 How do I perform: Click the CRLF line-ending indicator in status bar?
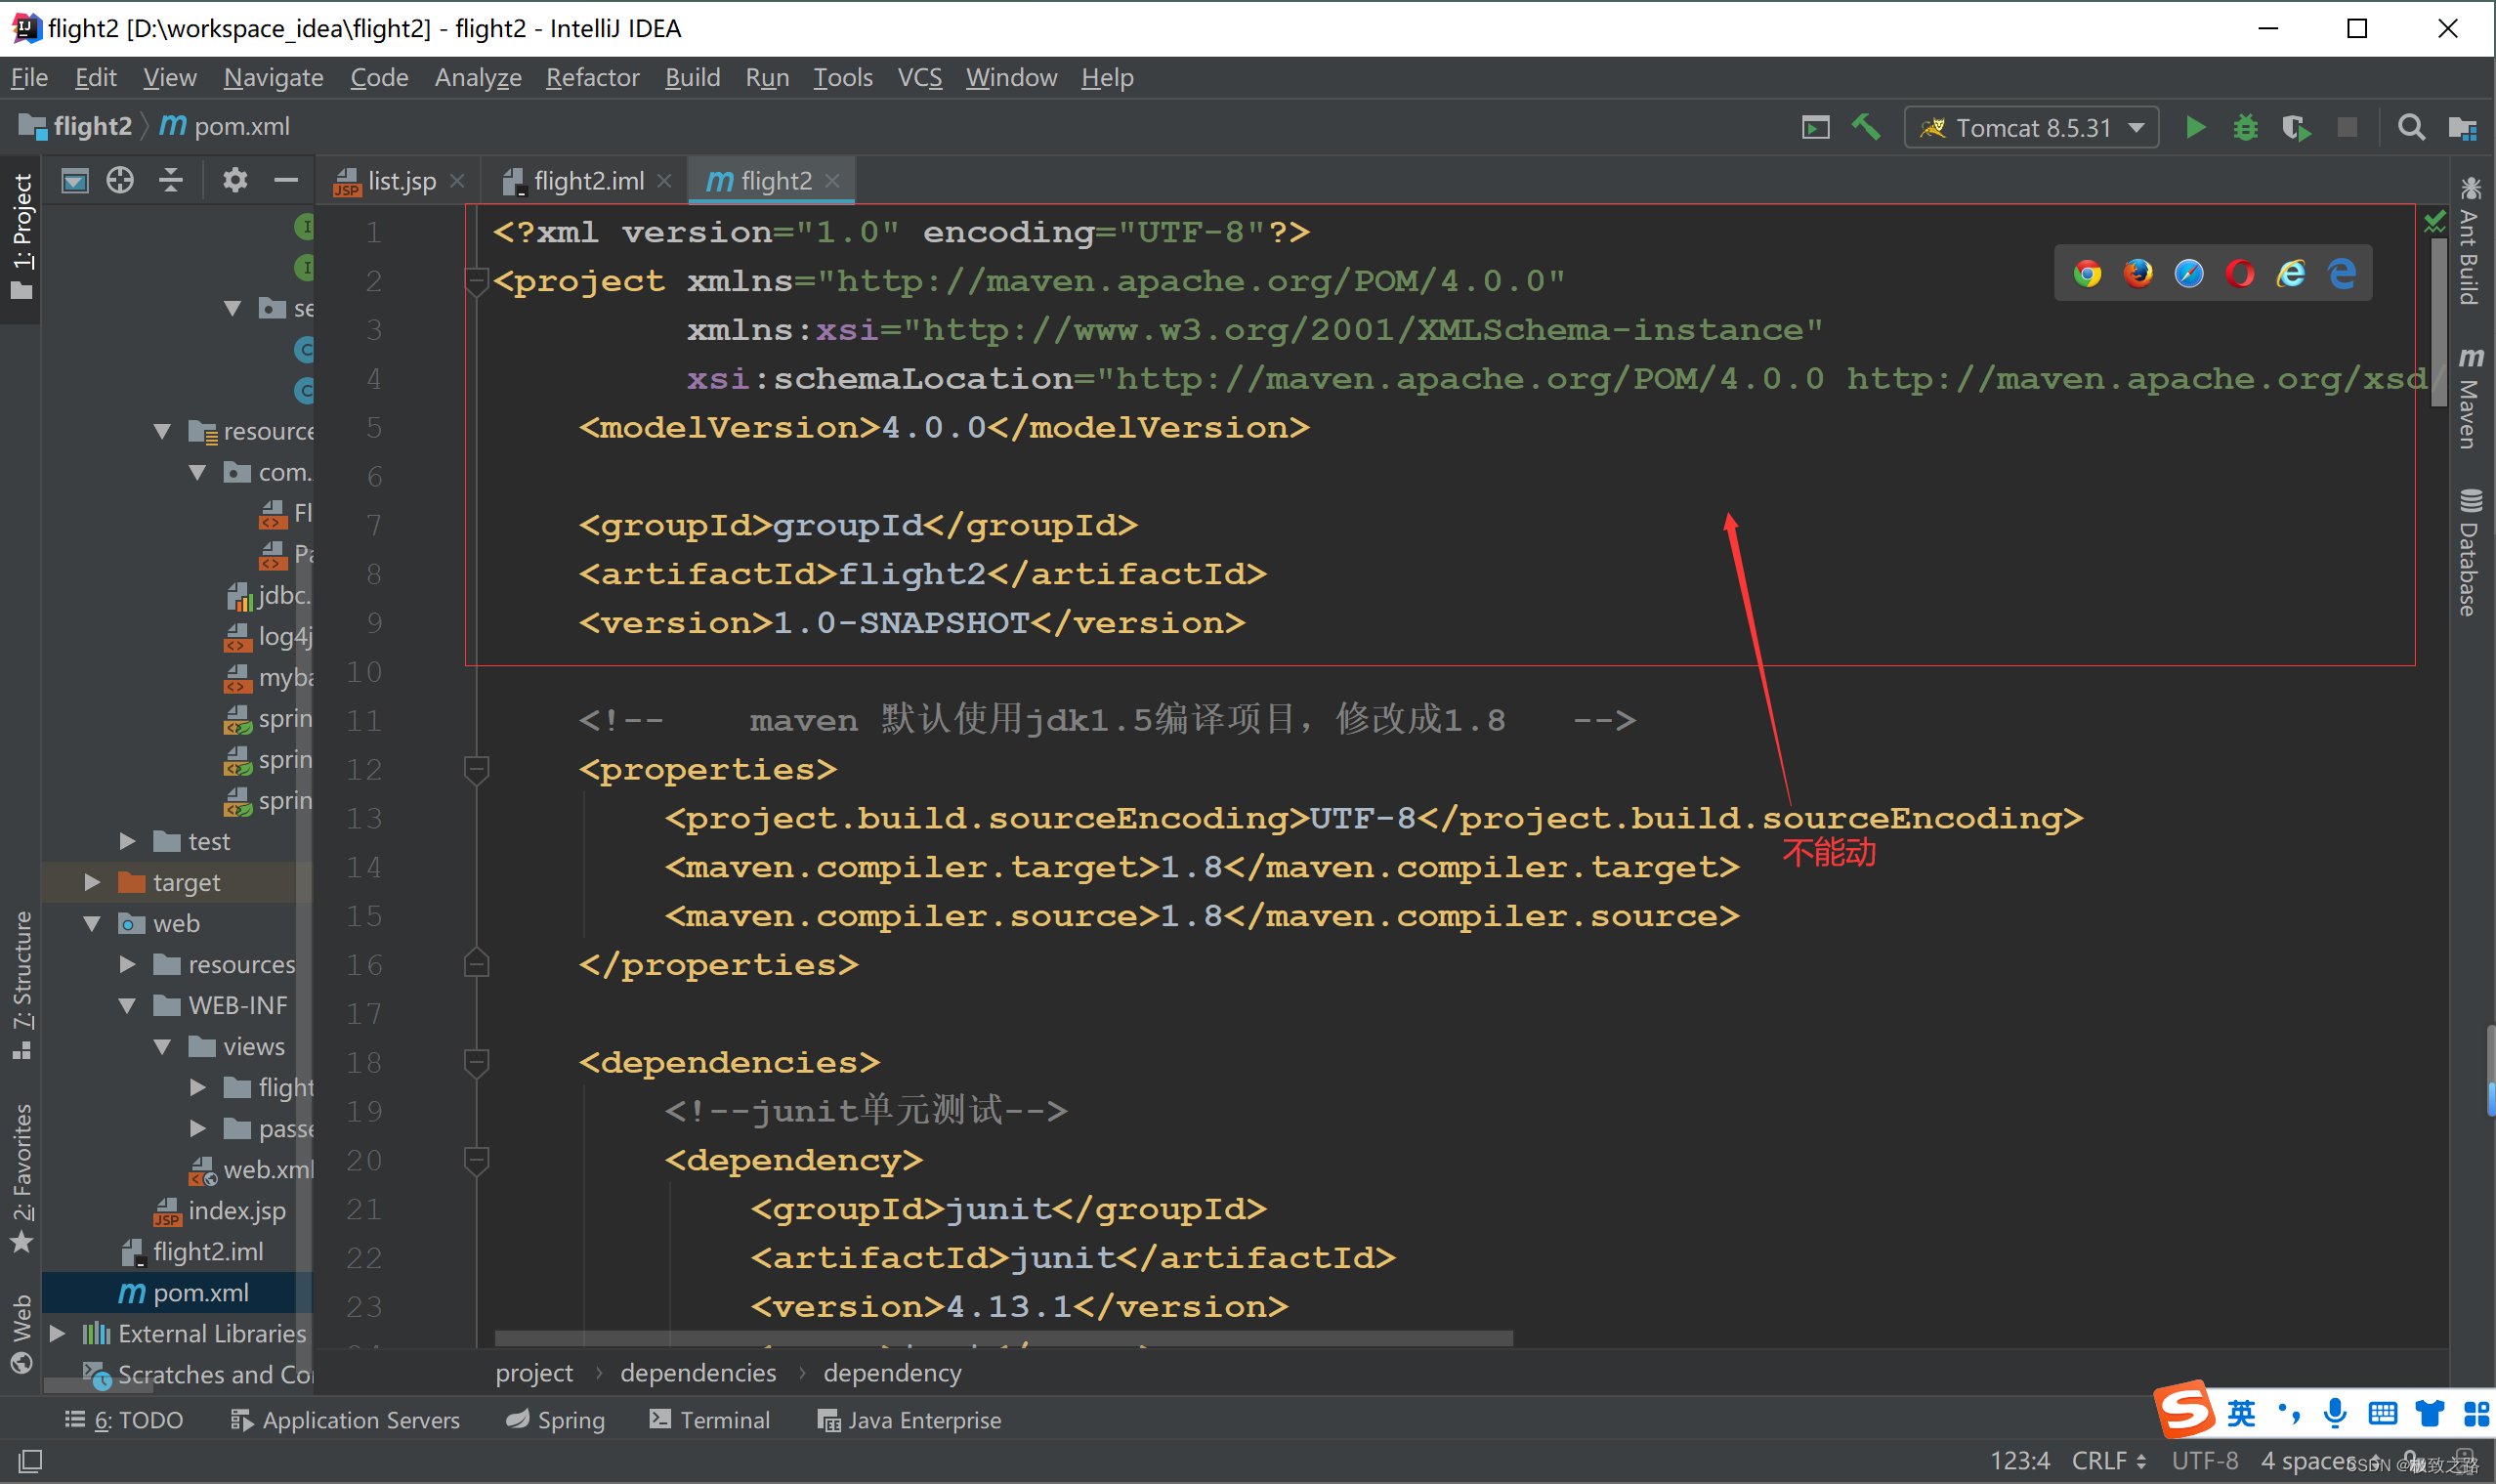2100,1460
